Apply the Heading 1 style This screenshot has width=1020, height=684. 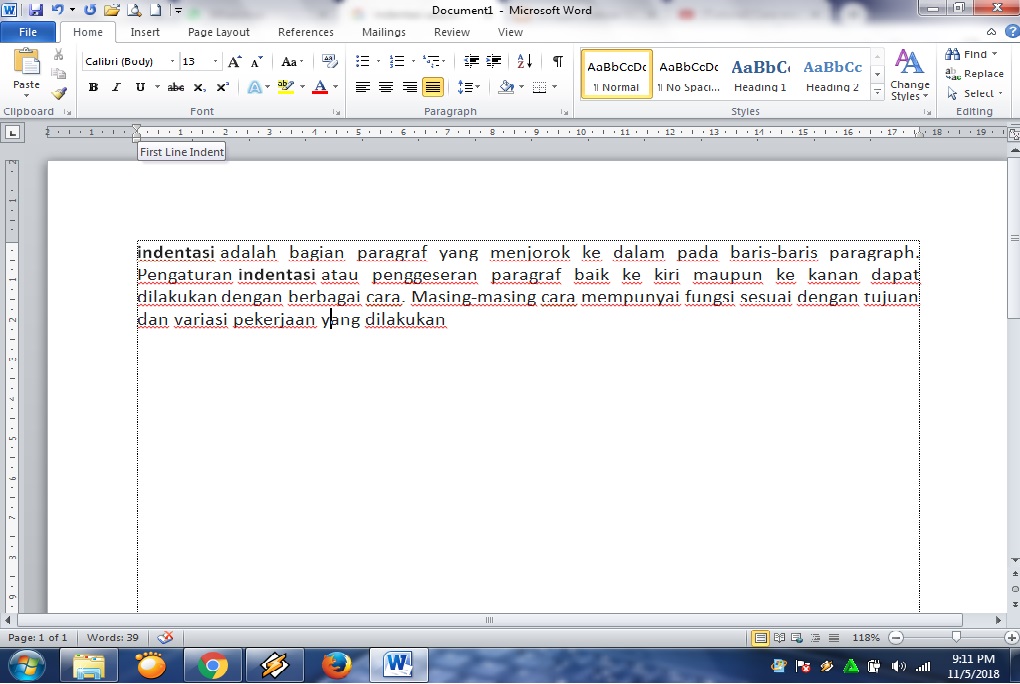[x=759, y=73]
